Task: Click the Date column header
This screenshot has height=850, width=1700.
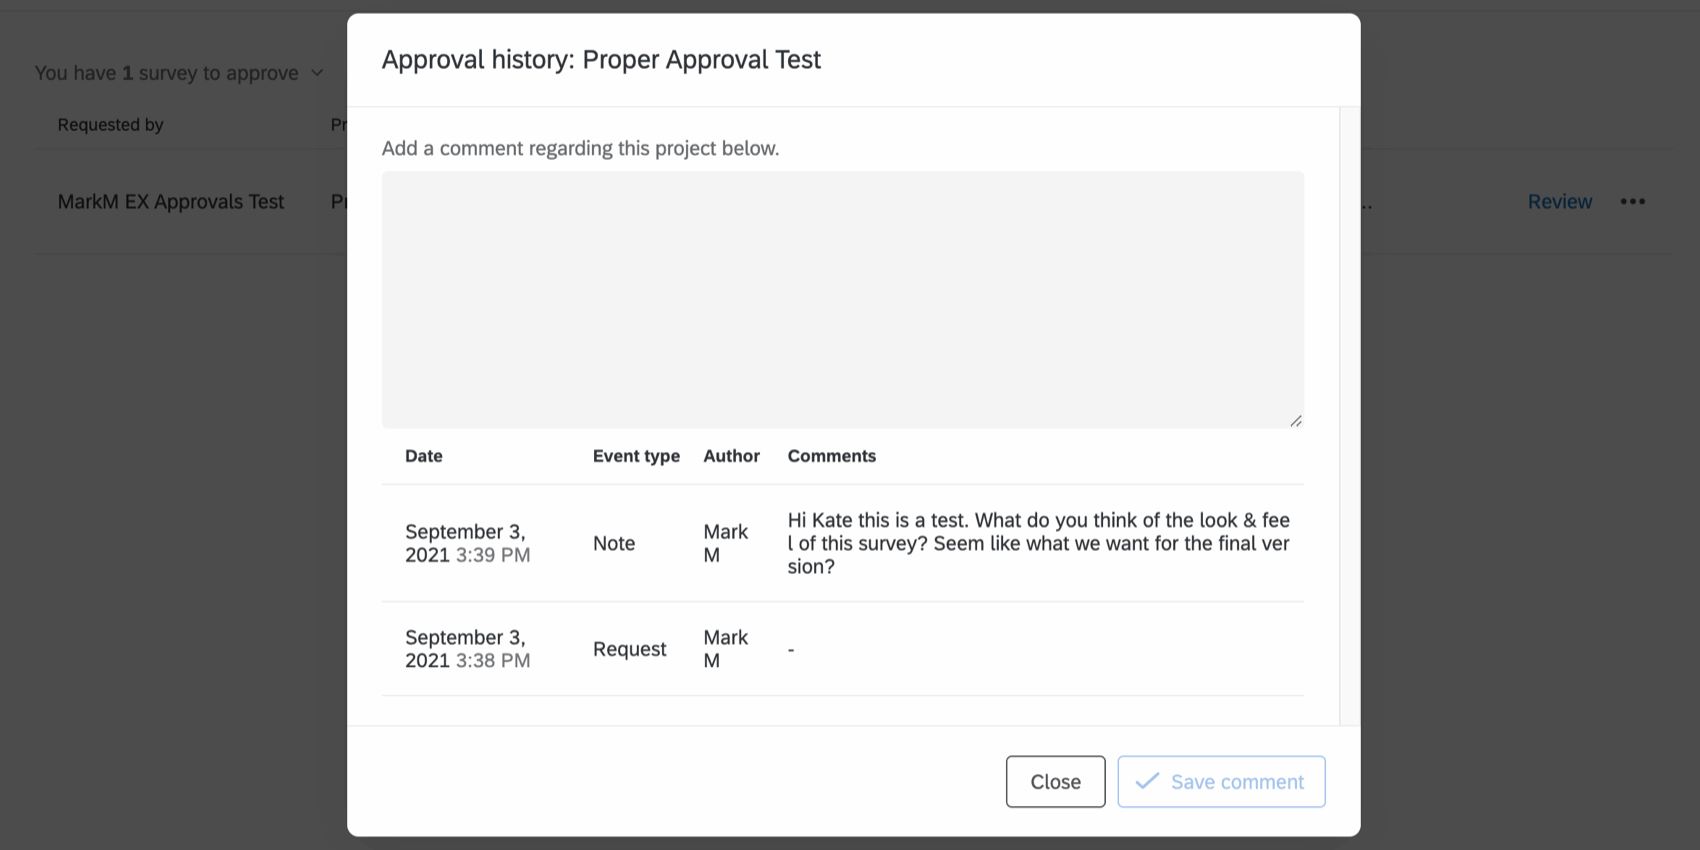Action: pyautogui.click(x=424, y=456)
